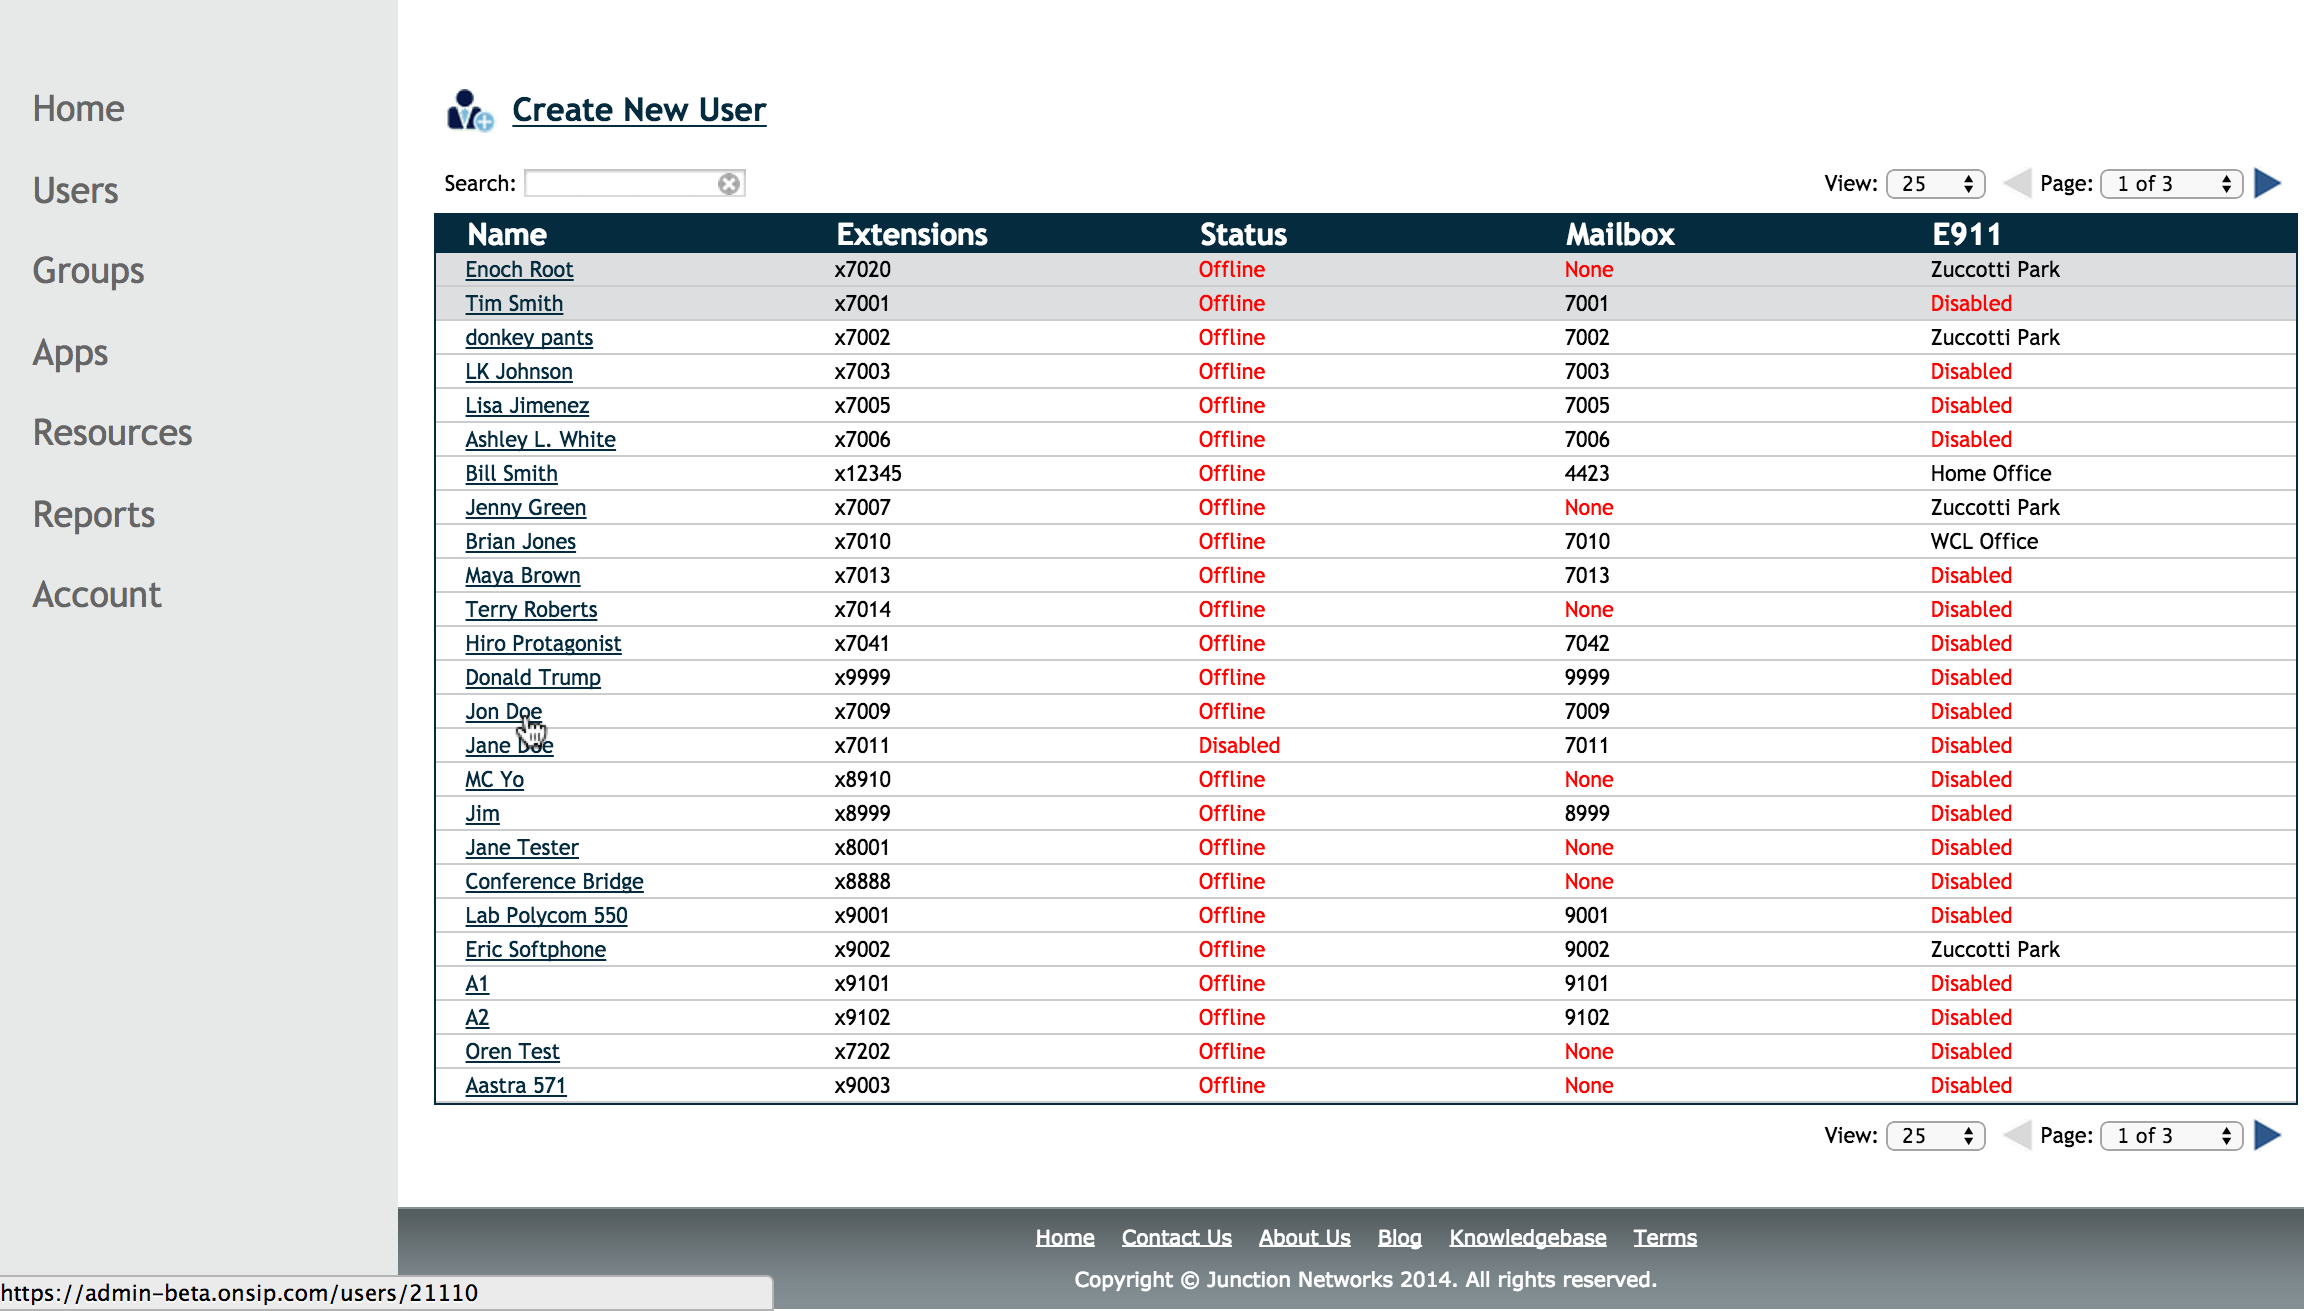2304x1311 pixels.
Task: Open the bottom Page selector dropdown
Action: pyautogui.click(x=2172, y=1136)
